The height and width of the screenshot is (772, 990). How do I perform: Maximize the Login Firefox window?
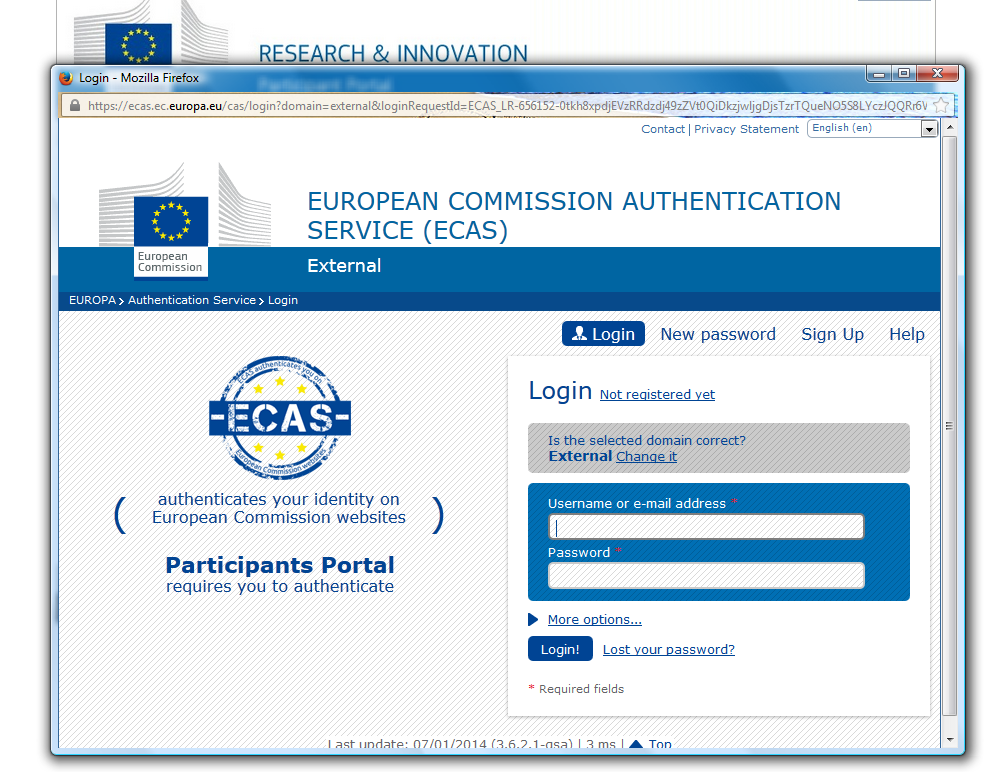tap(904, 74)
